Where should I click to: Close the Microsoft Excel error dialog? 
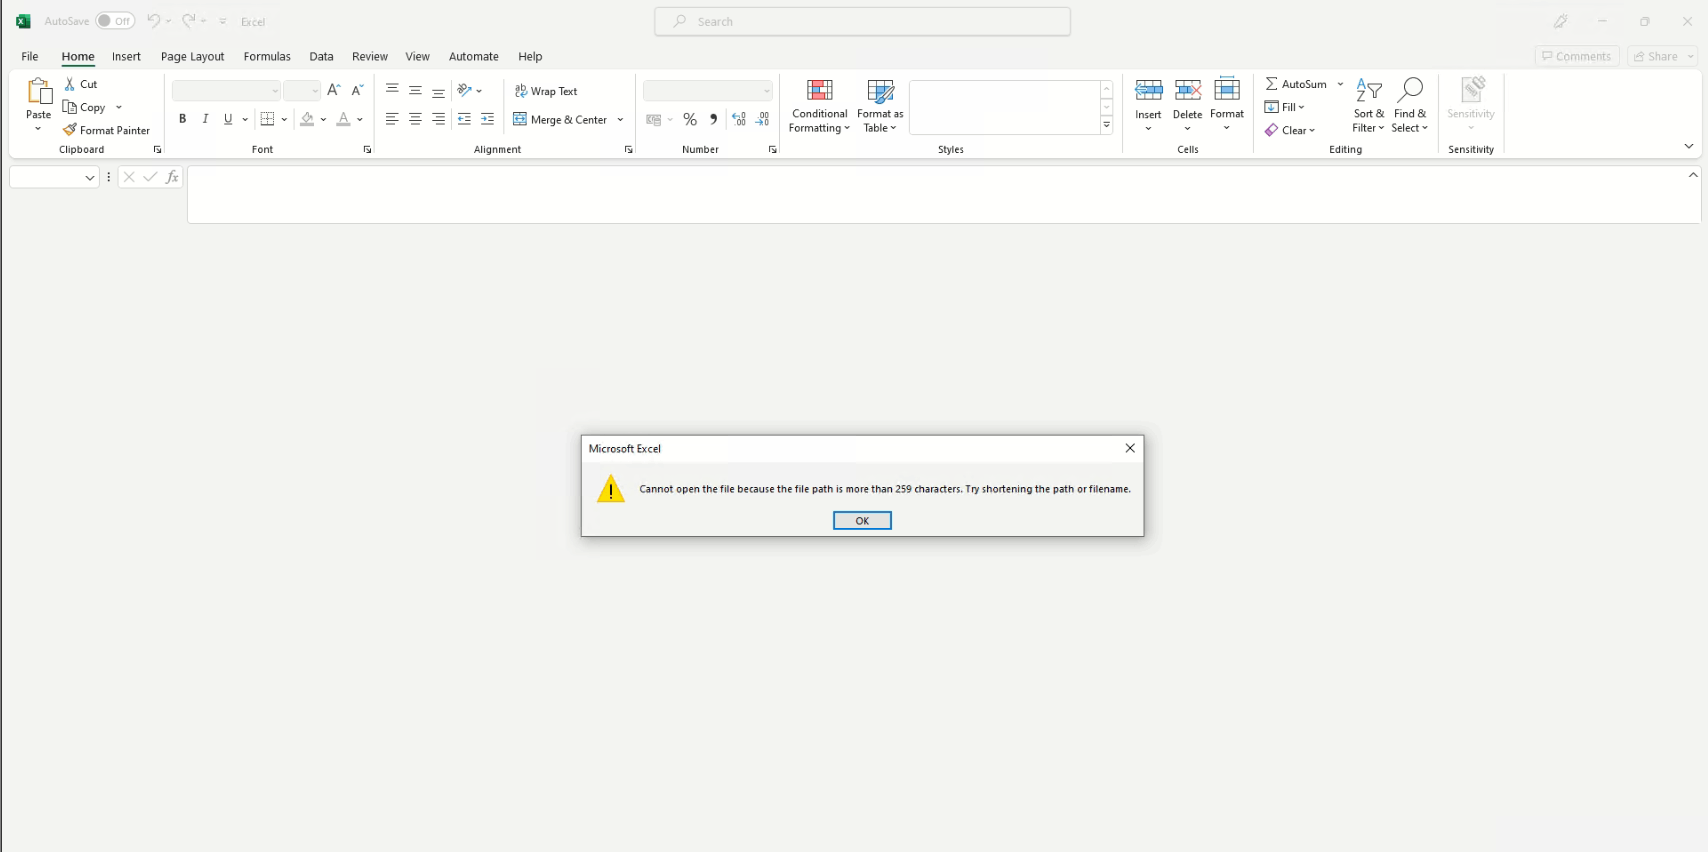point(1130,448)
